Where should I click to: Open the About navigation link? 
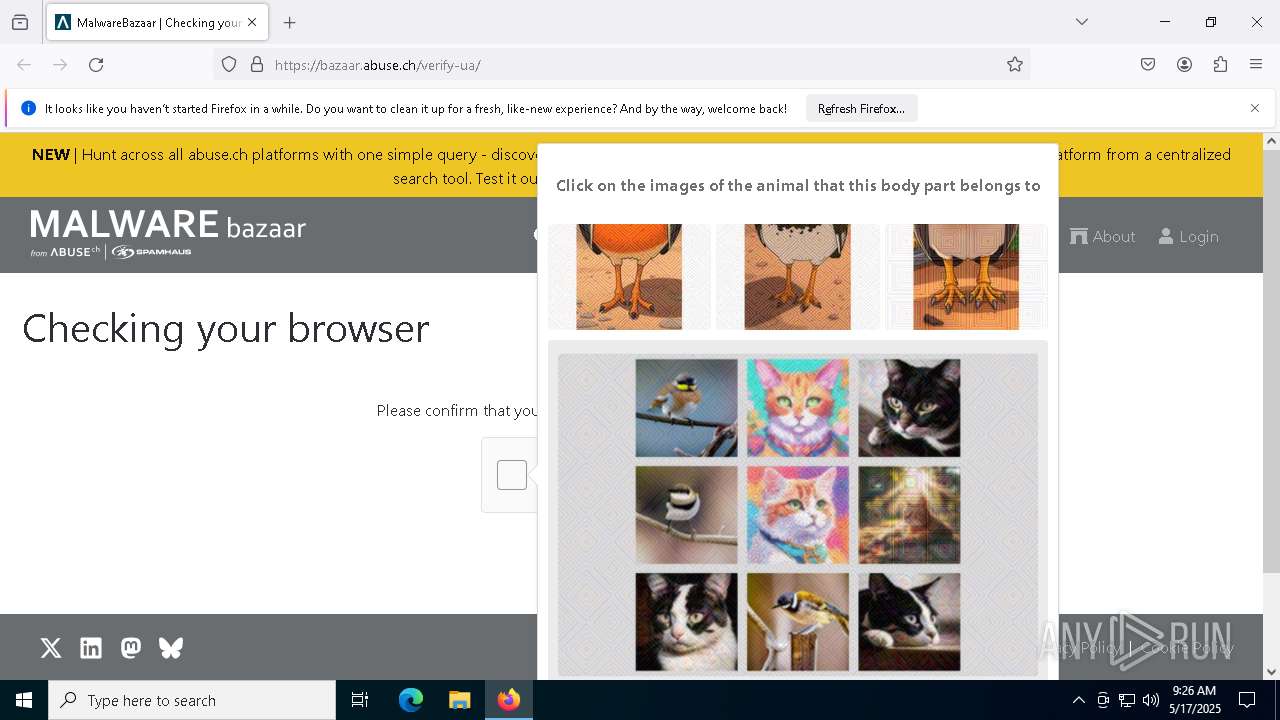click(x=1103, y=237)
